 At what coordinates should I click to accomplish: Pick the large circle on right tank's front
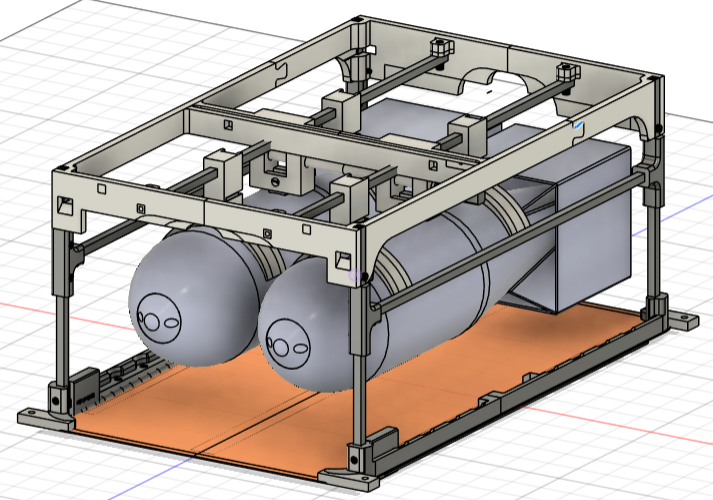pyautogui.click(x=288, y=344)
